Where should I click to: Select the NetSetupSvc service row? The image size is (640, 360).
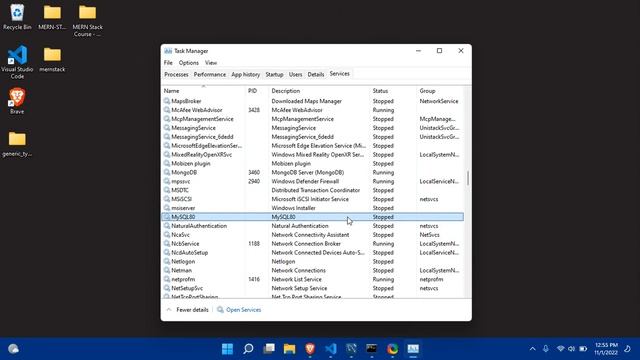click(x=313, y=288)
